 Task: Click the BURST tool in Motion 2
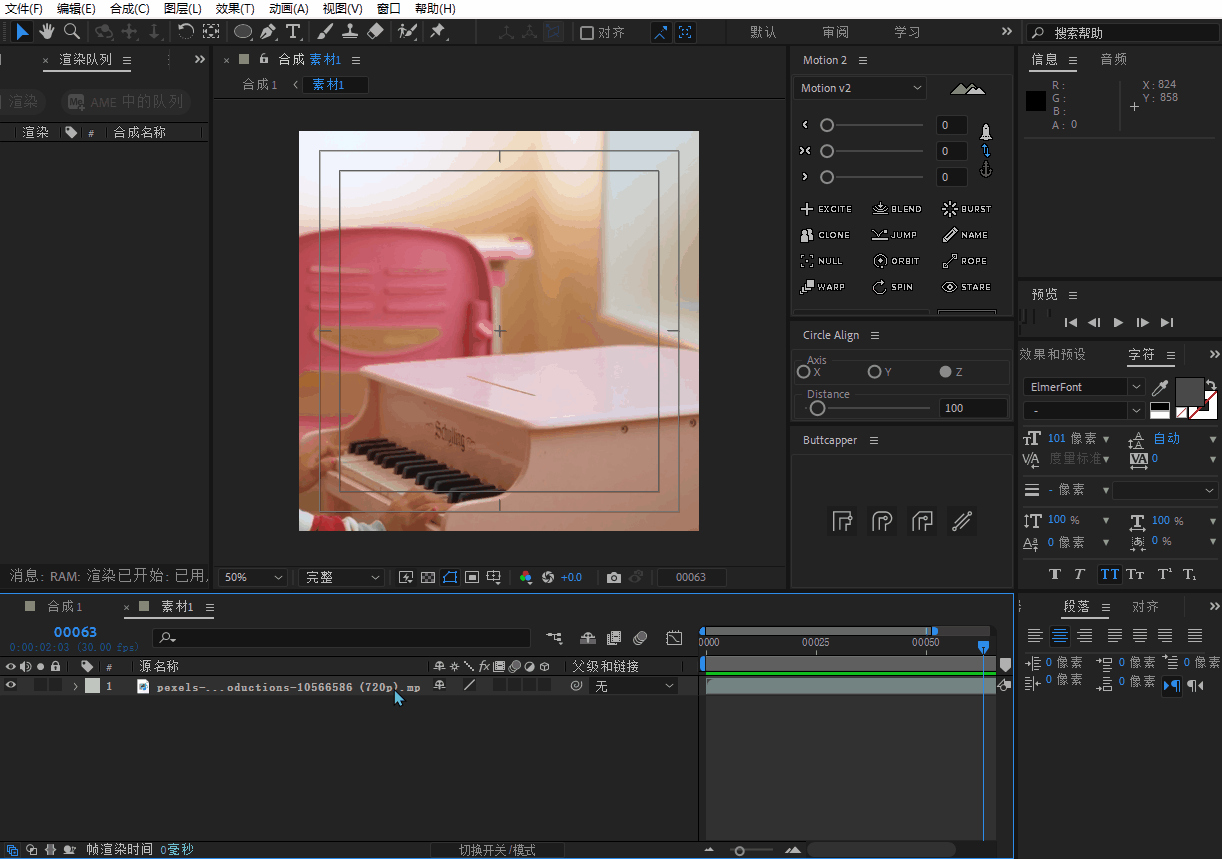click(967, 209)
